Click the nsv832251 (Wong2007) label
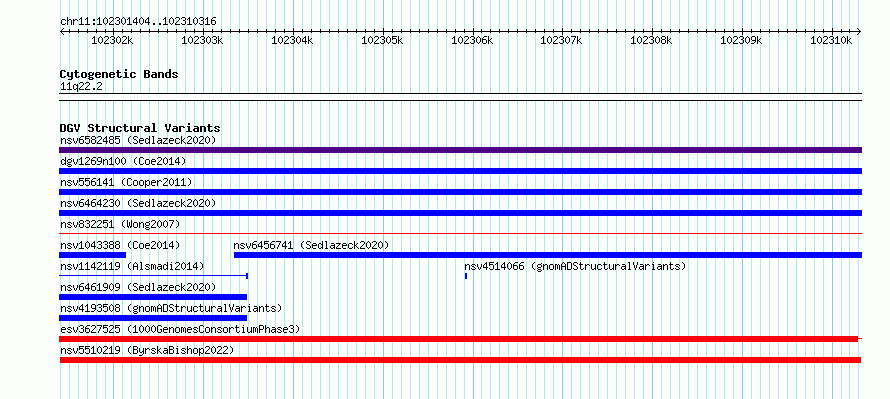The image size is (890, 399). (120, 224)
